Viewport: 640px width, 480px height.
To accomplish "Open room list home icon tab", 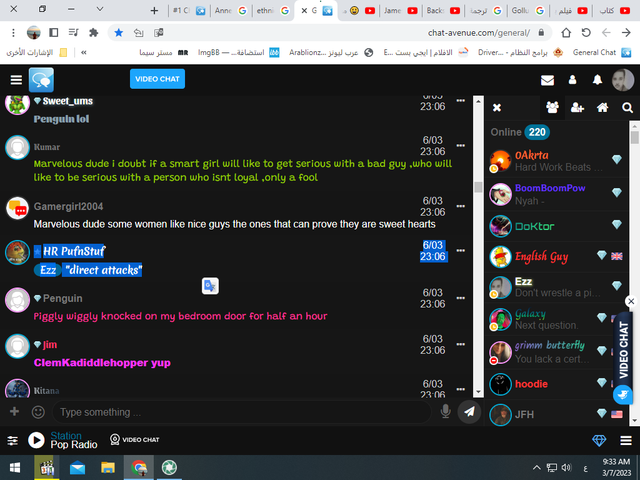I will click(602, 107).
